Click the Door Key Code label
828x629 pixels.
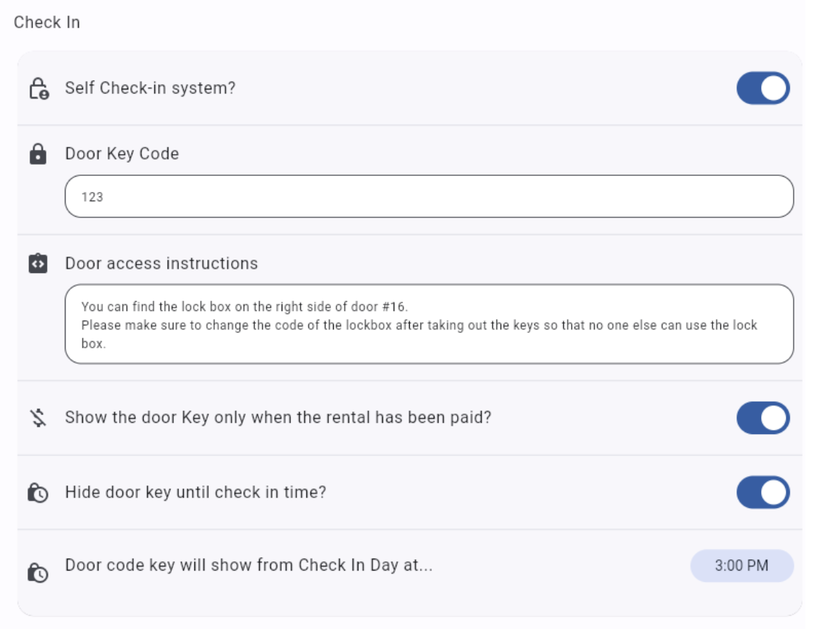click(x=122, y=154)
